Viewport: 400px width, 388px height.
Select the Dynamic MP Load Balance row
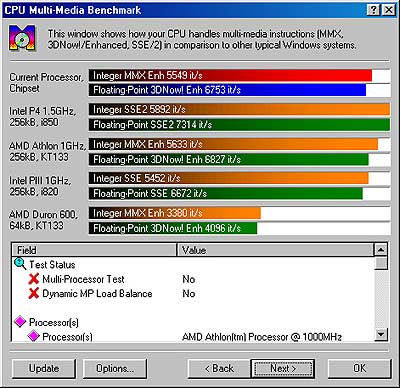coord(193,294)
